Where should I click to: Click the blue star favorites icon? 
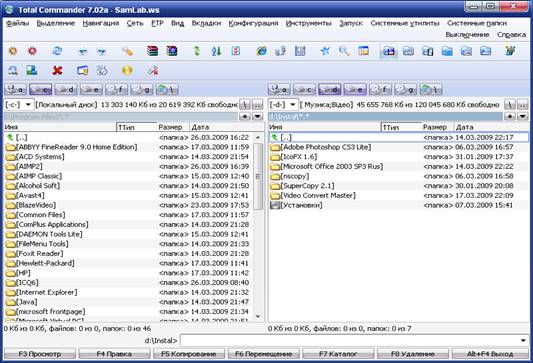pyautogui.click(x=325, y=51)
